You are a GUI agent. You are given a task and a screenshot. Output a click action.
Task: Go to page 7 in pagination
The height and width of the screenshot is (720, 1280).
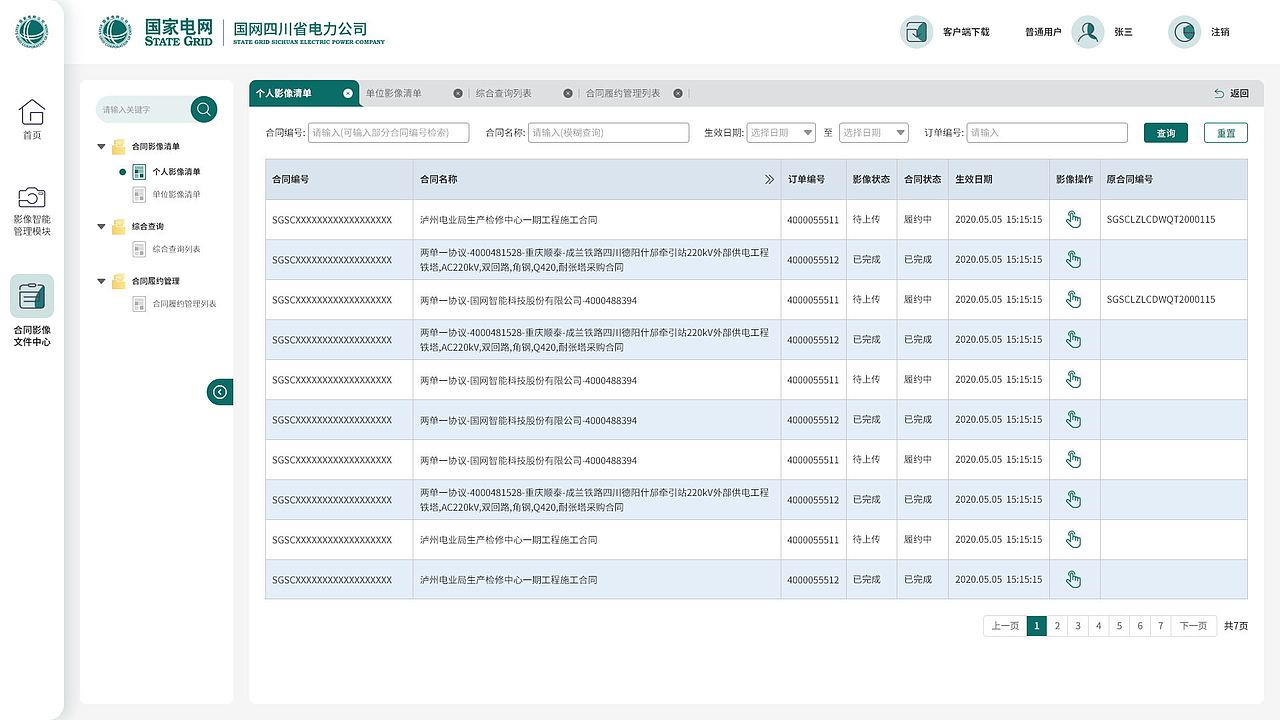point(1160,626)
